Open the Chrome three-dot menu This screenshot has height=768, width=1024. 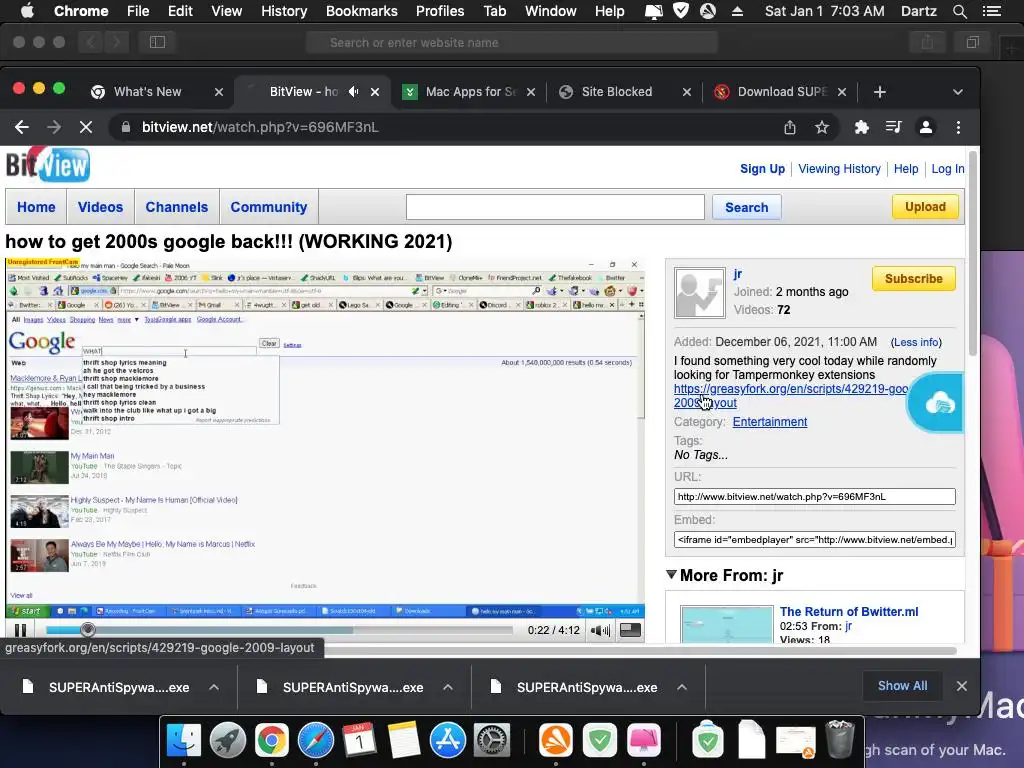(x=958, y=127)
